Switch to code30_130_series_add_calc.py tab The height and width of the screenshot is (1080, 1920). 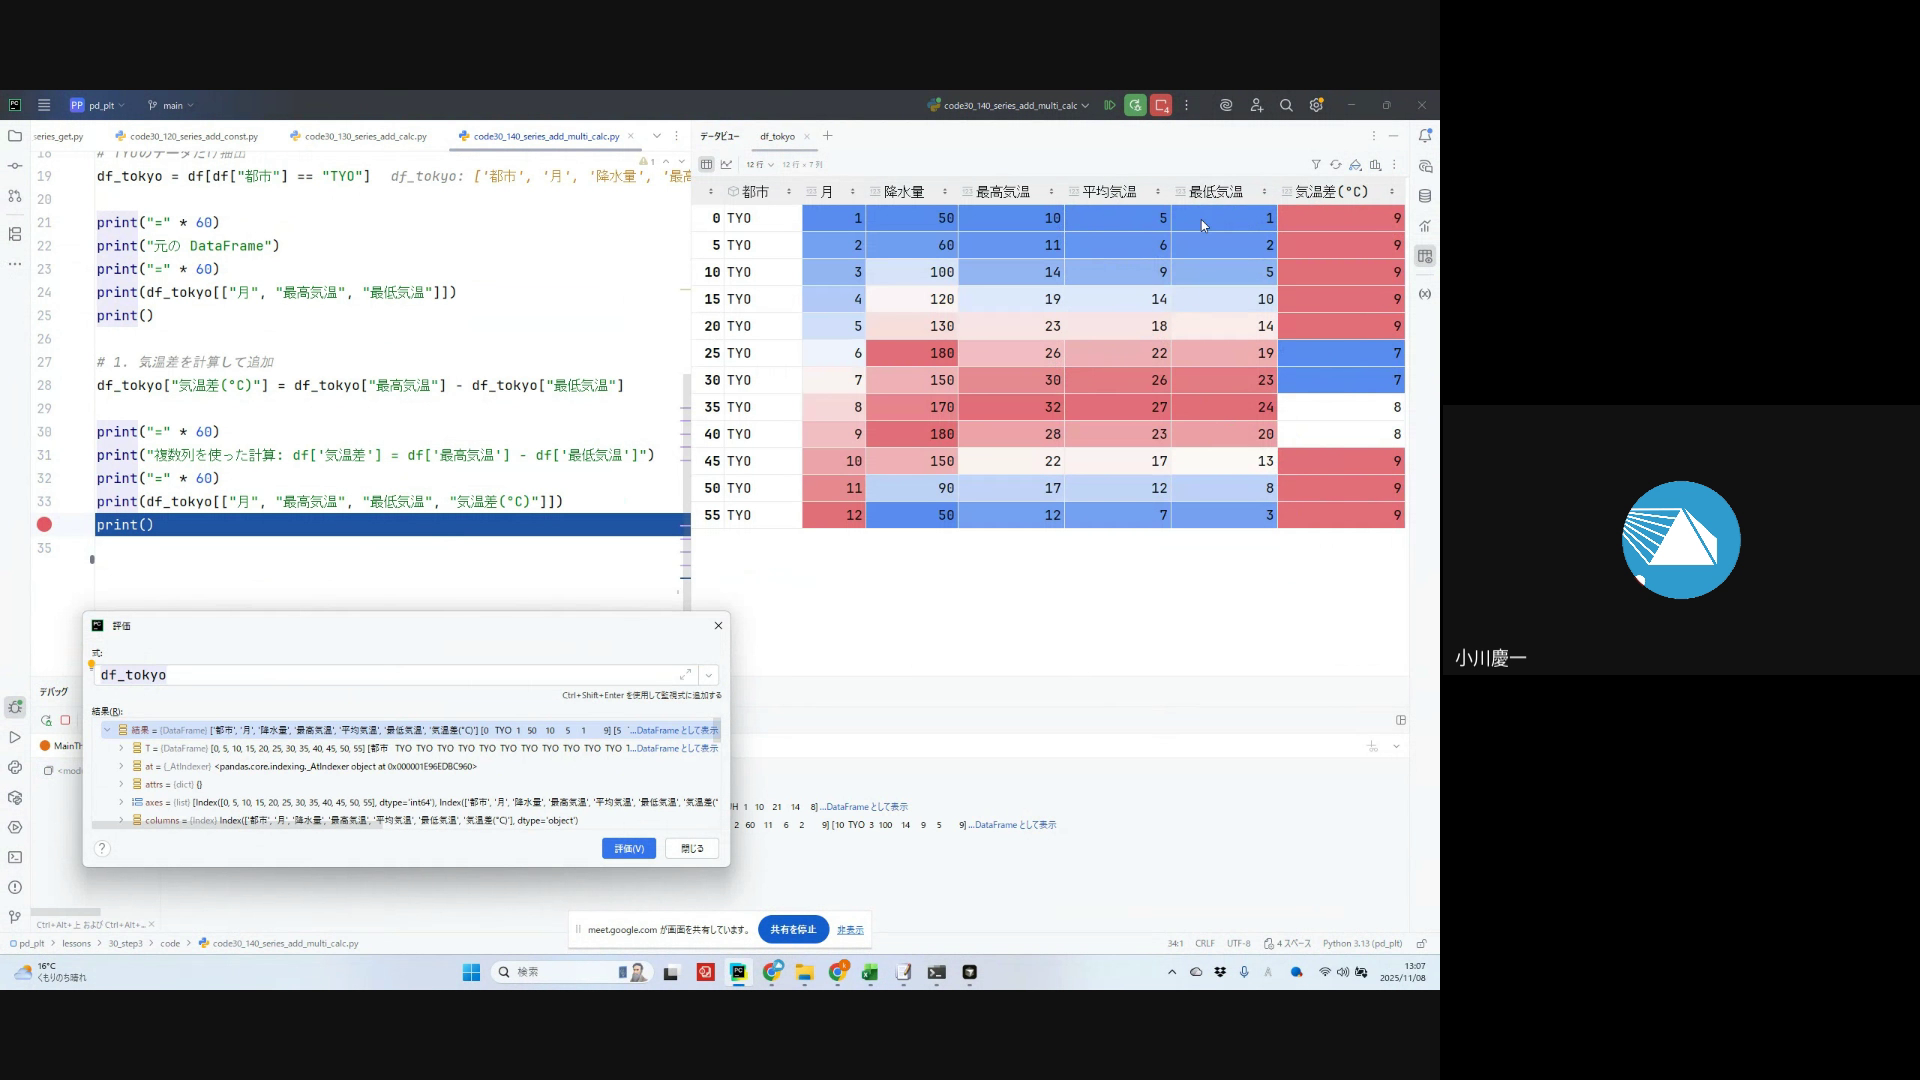(x=365, y=136)
